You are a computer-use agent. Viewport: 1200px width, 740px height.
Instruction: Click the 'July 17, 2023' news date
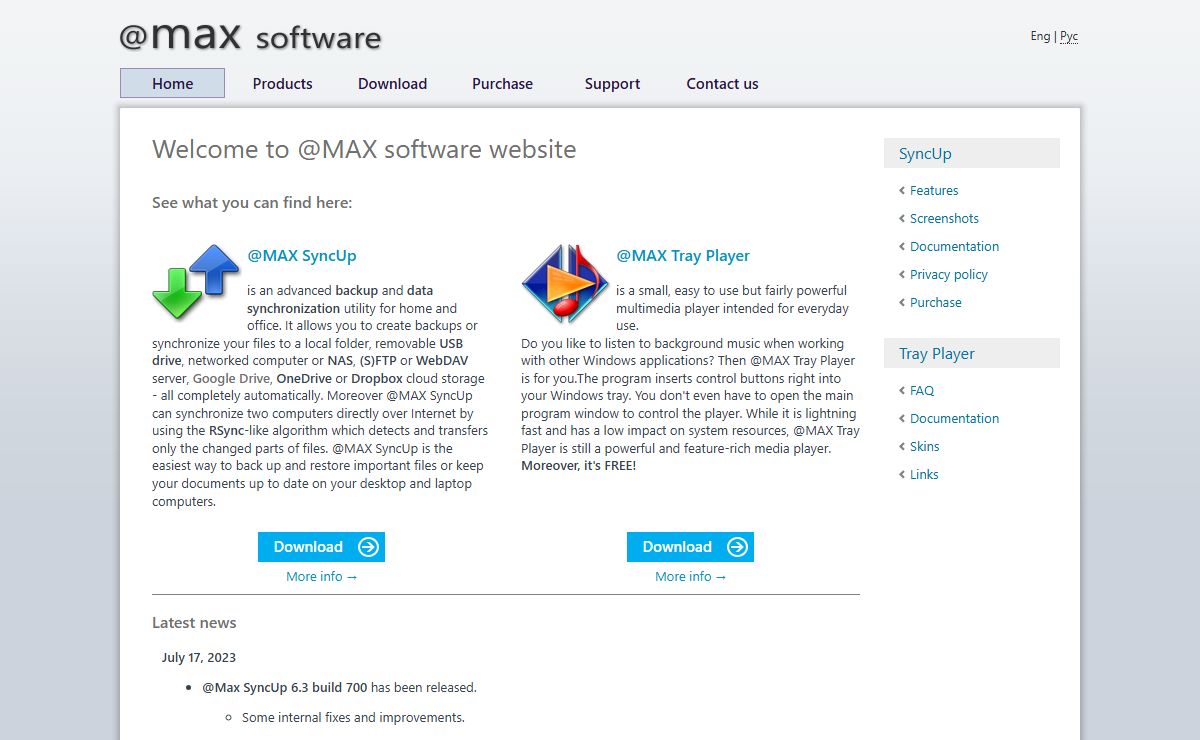click(199, 658)
